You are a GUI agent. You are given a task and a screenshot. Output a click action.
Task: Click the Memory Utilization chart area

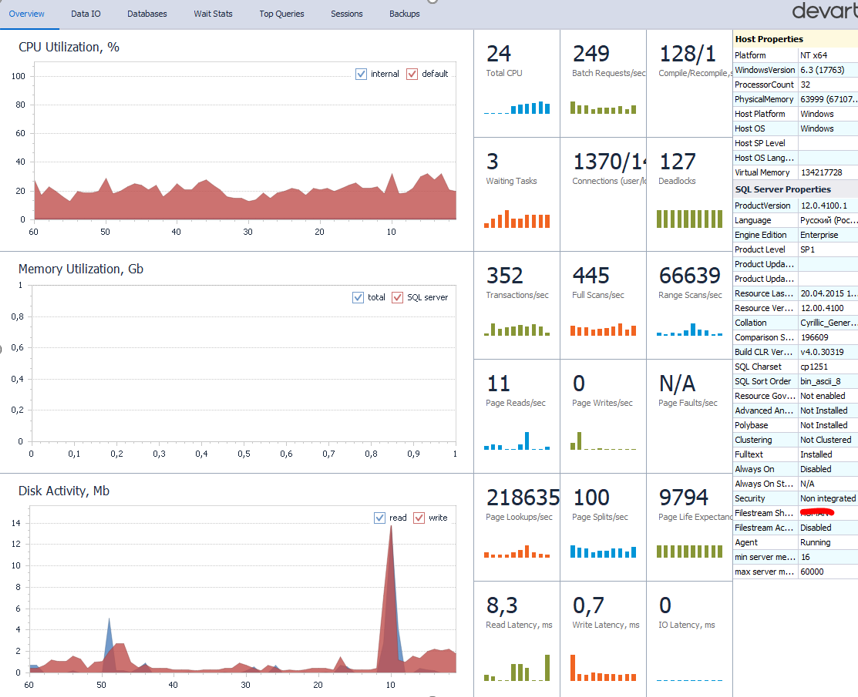coord(244,363)
